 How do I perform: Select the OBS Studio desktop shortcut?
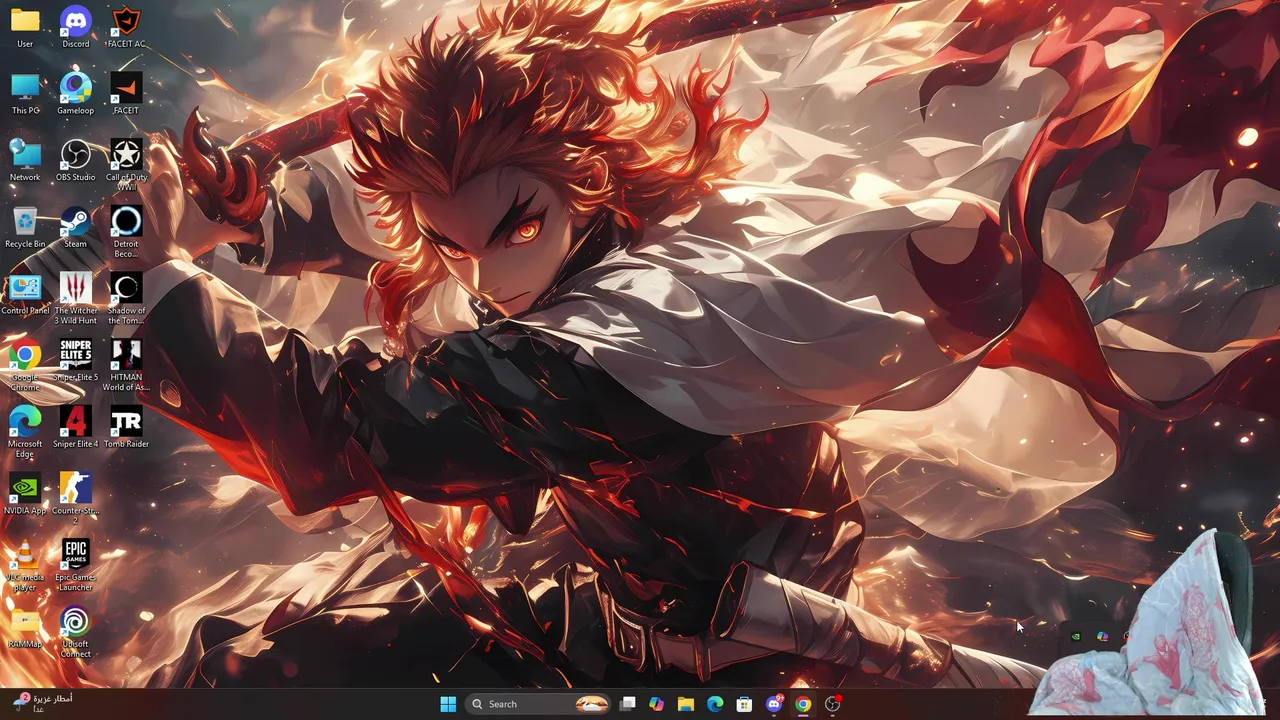[x=75, y=161]
